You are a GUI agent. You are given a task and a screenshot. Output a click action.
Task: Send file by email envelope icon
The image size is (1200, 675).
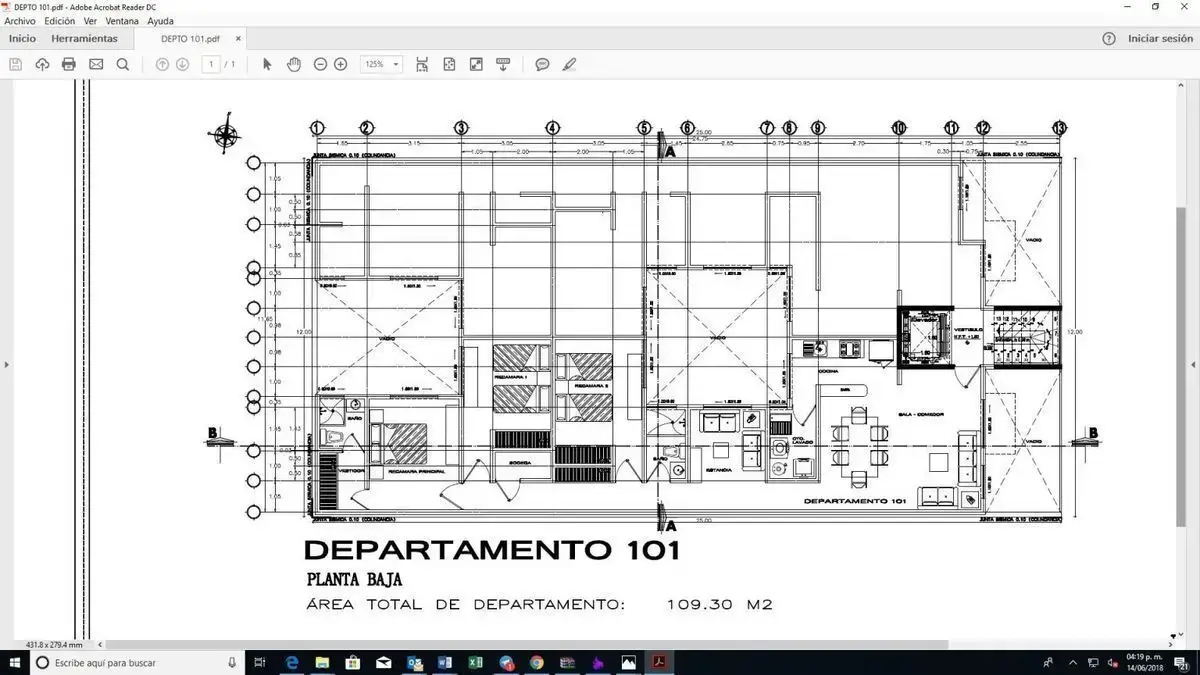click(x=96, y=64)
